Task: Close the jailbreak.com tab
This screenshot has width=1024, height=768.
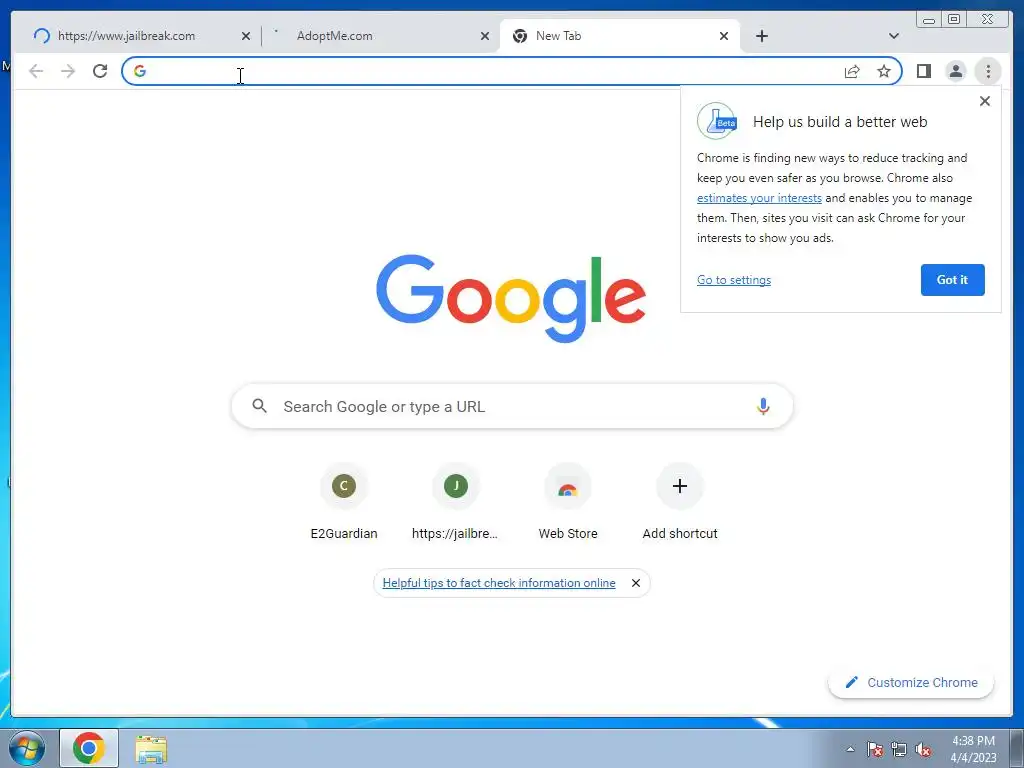Action: pos(246,37)
